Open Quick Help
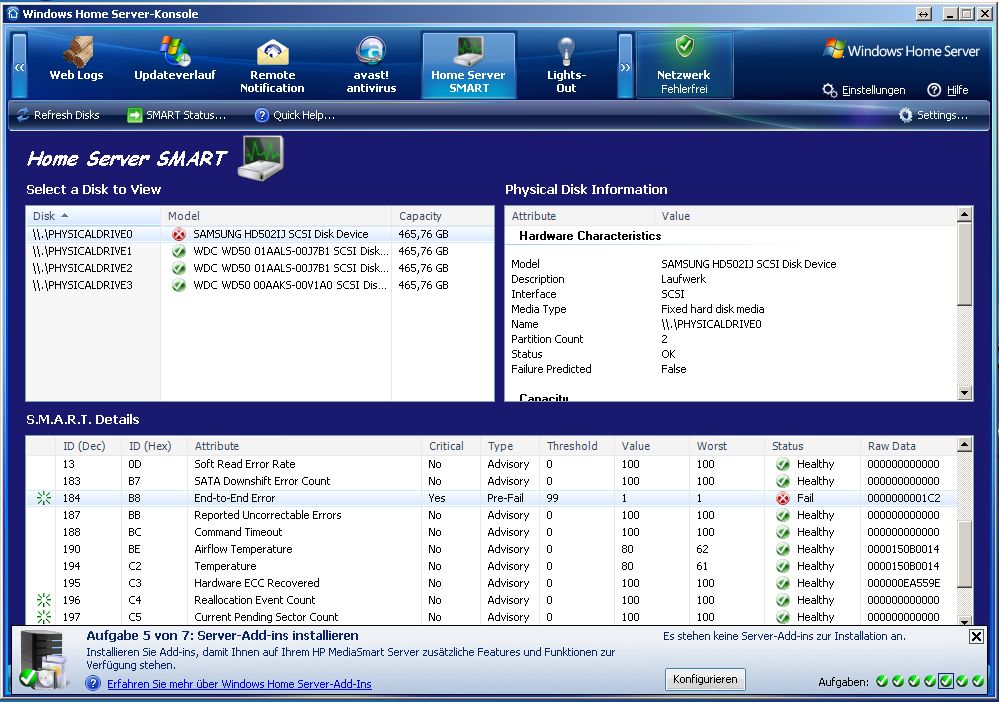 coord(295,115)
